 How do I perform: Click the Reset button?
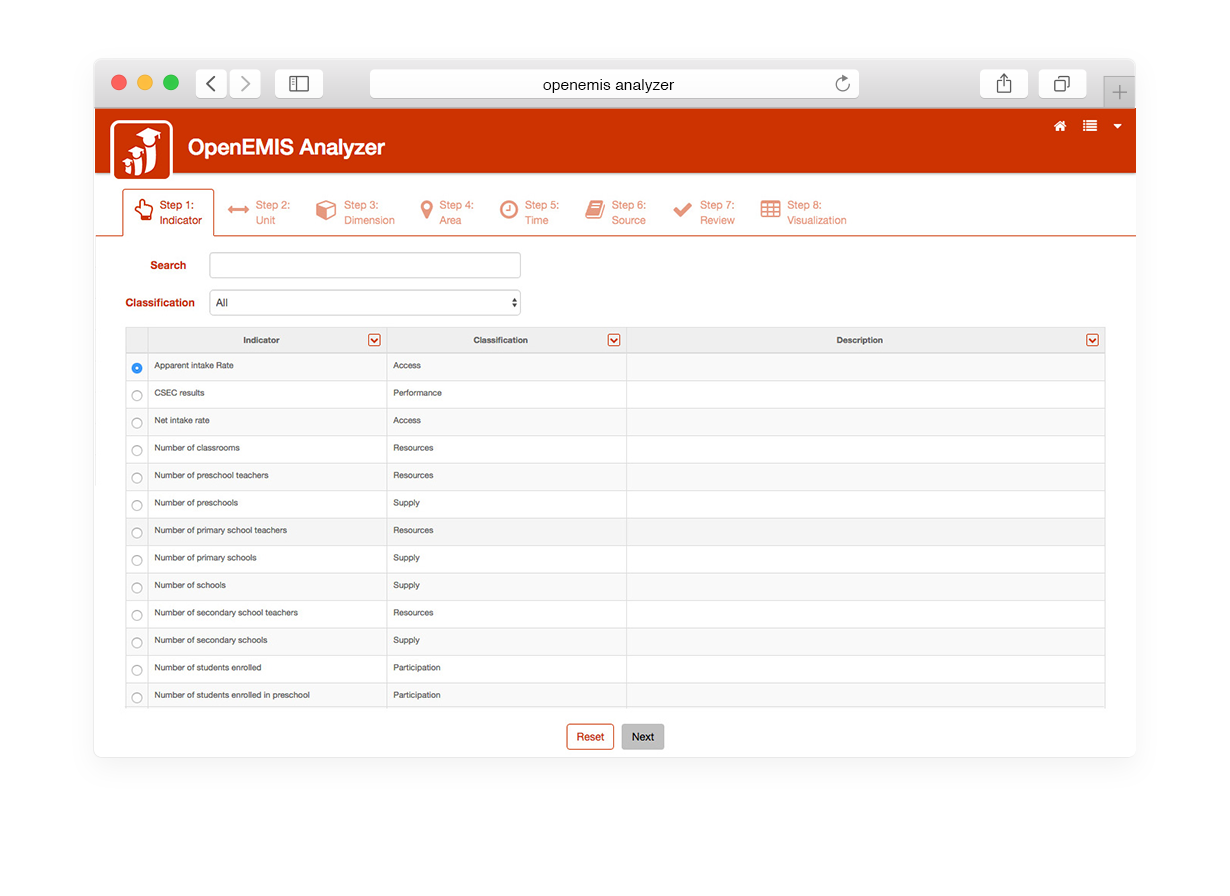point(590,737)
